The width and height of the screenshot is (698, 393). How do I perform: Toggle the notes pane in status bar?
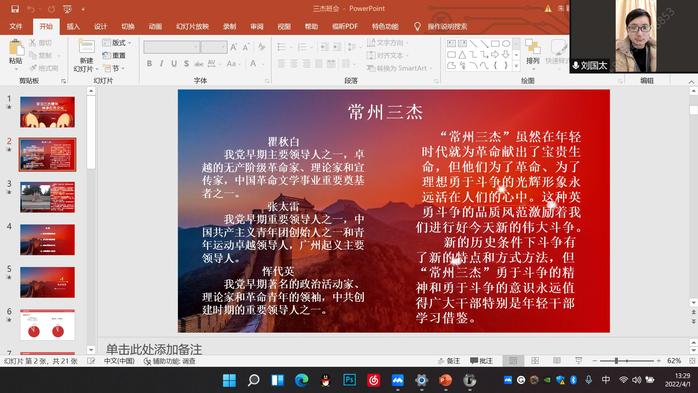(x=449, y=361)
